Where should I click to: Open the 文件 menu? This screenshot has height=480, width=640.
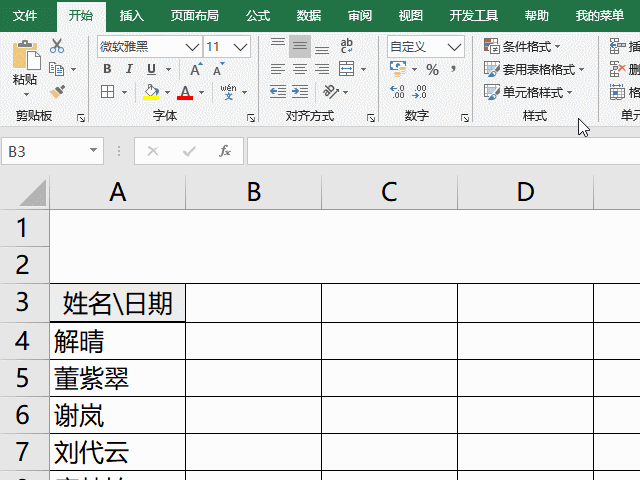click(x=25, y=16)
